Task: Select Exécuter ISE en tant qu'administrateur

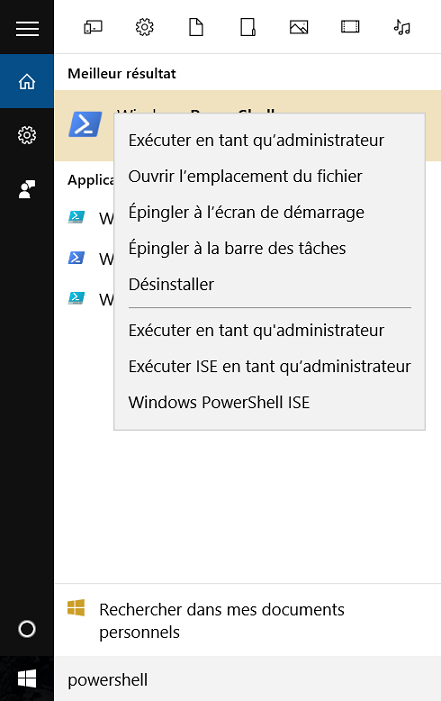Action: [x=269, y=366]
